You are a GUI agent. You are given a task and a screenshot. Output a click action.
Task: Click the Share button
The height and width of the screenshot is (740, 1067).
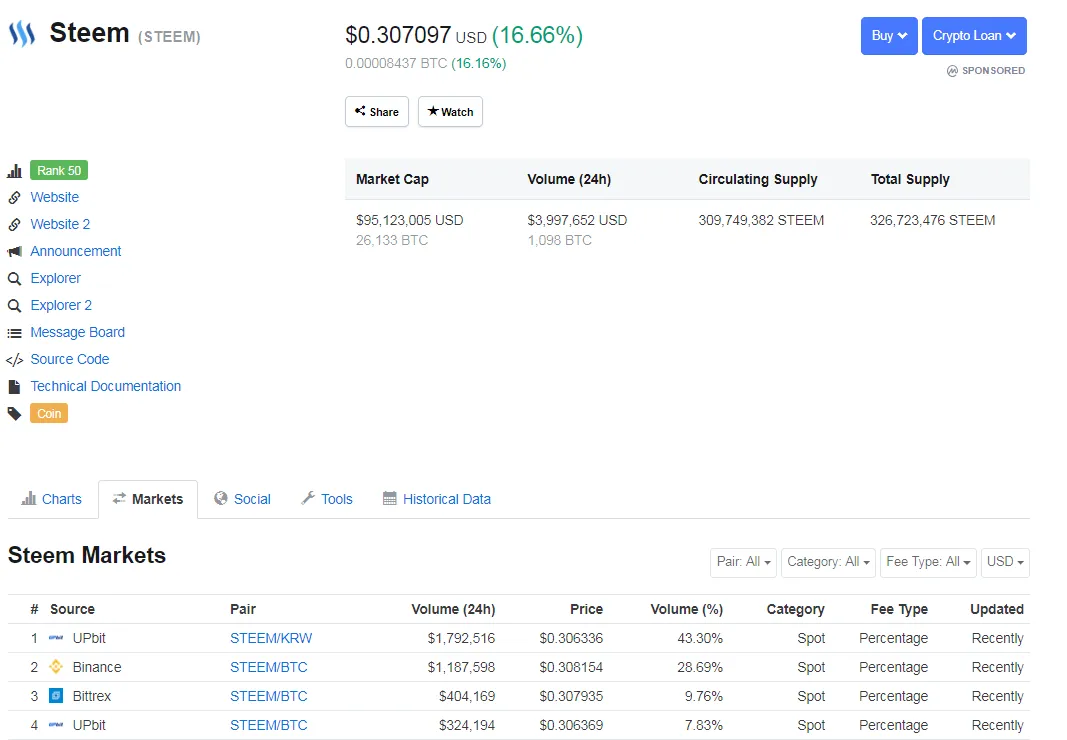(x=377, y=112)
